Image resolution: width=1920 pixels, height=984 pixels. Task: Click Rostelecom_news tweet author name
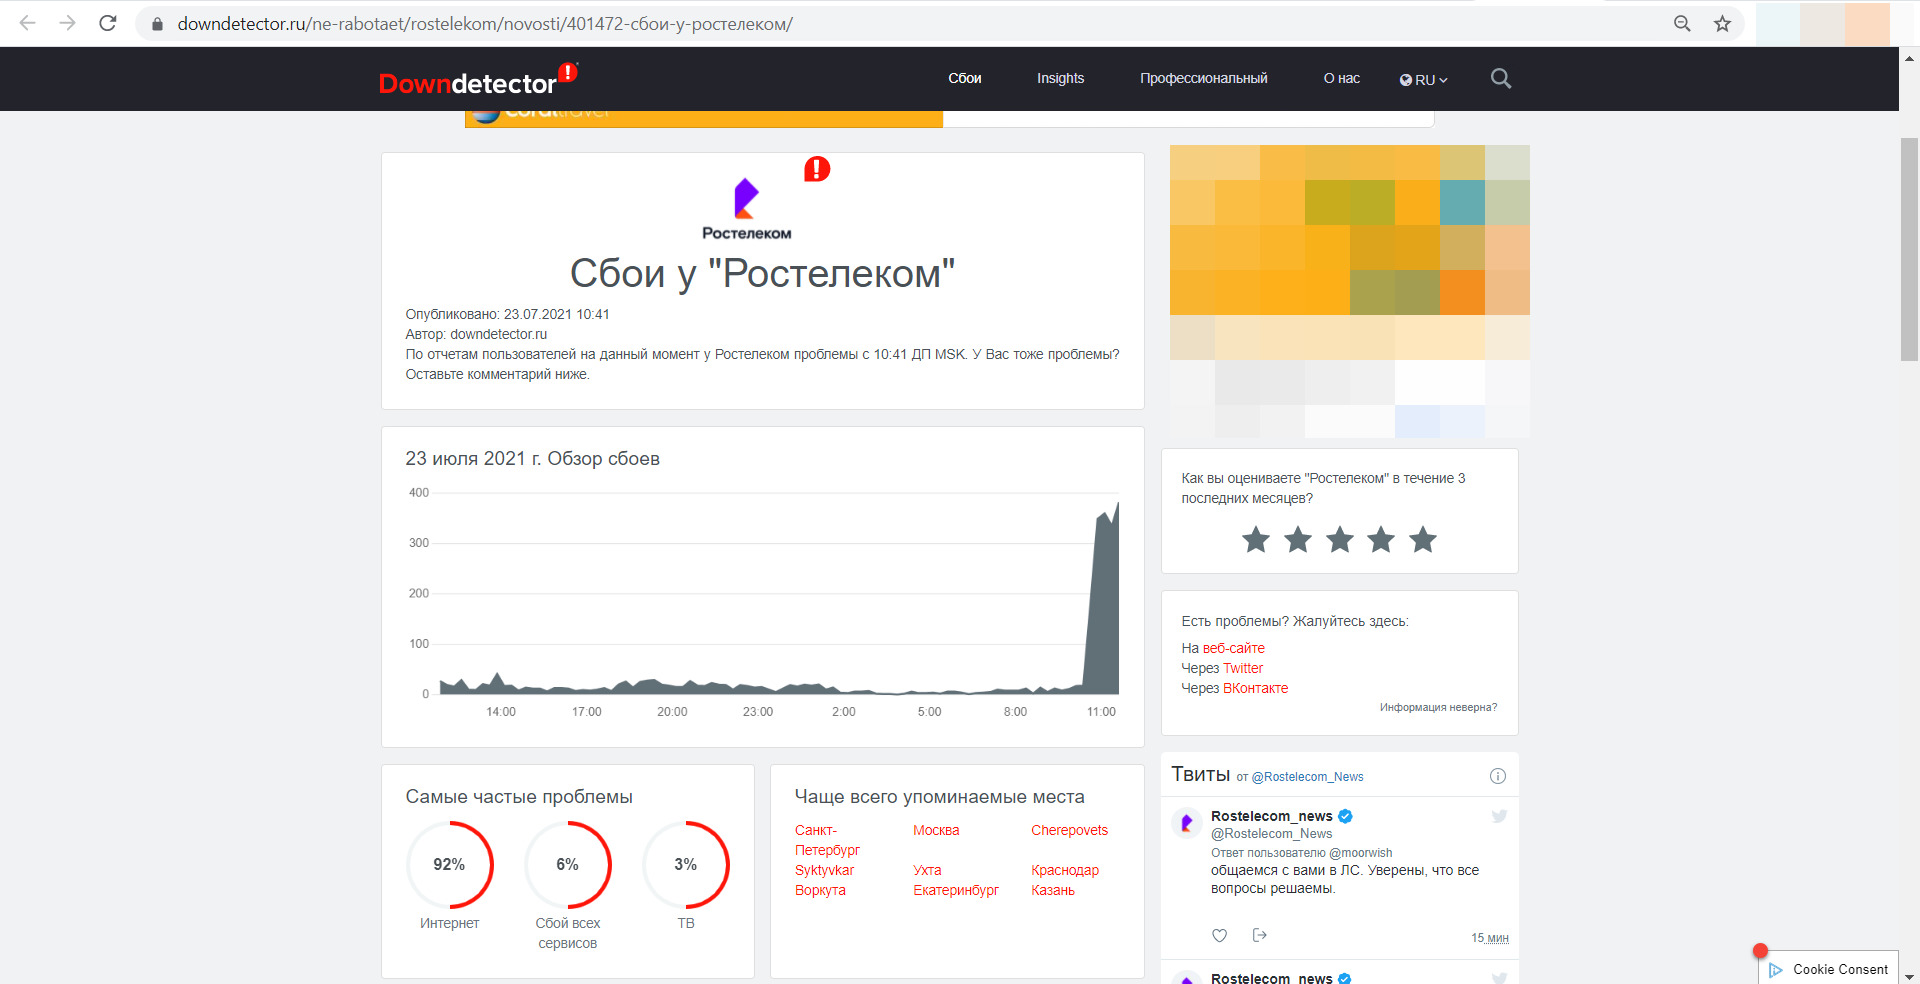point(1271,816)
